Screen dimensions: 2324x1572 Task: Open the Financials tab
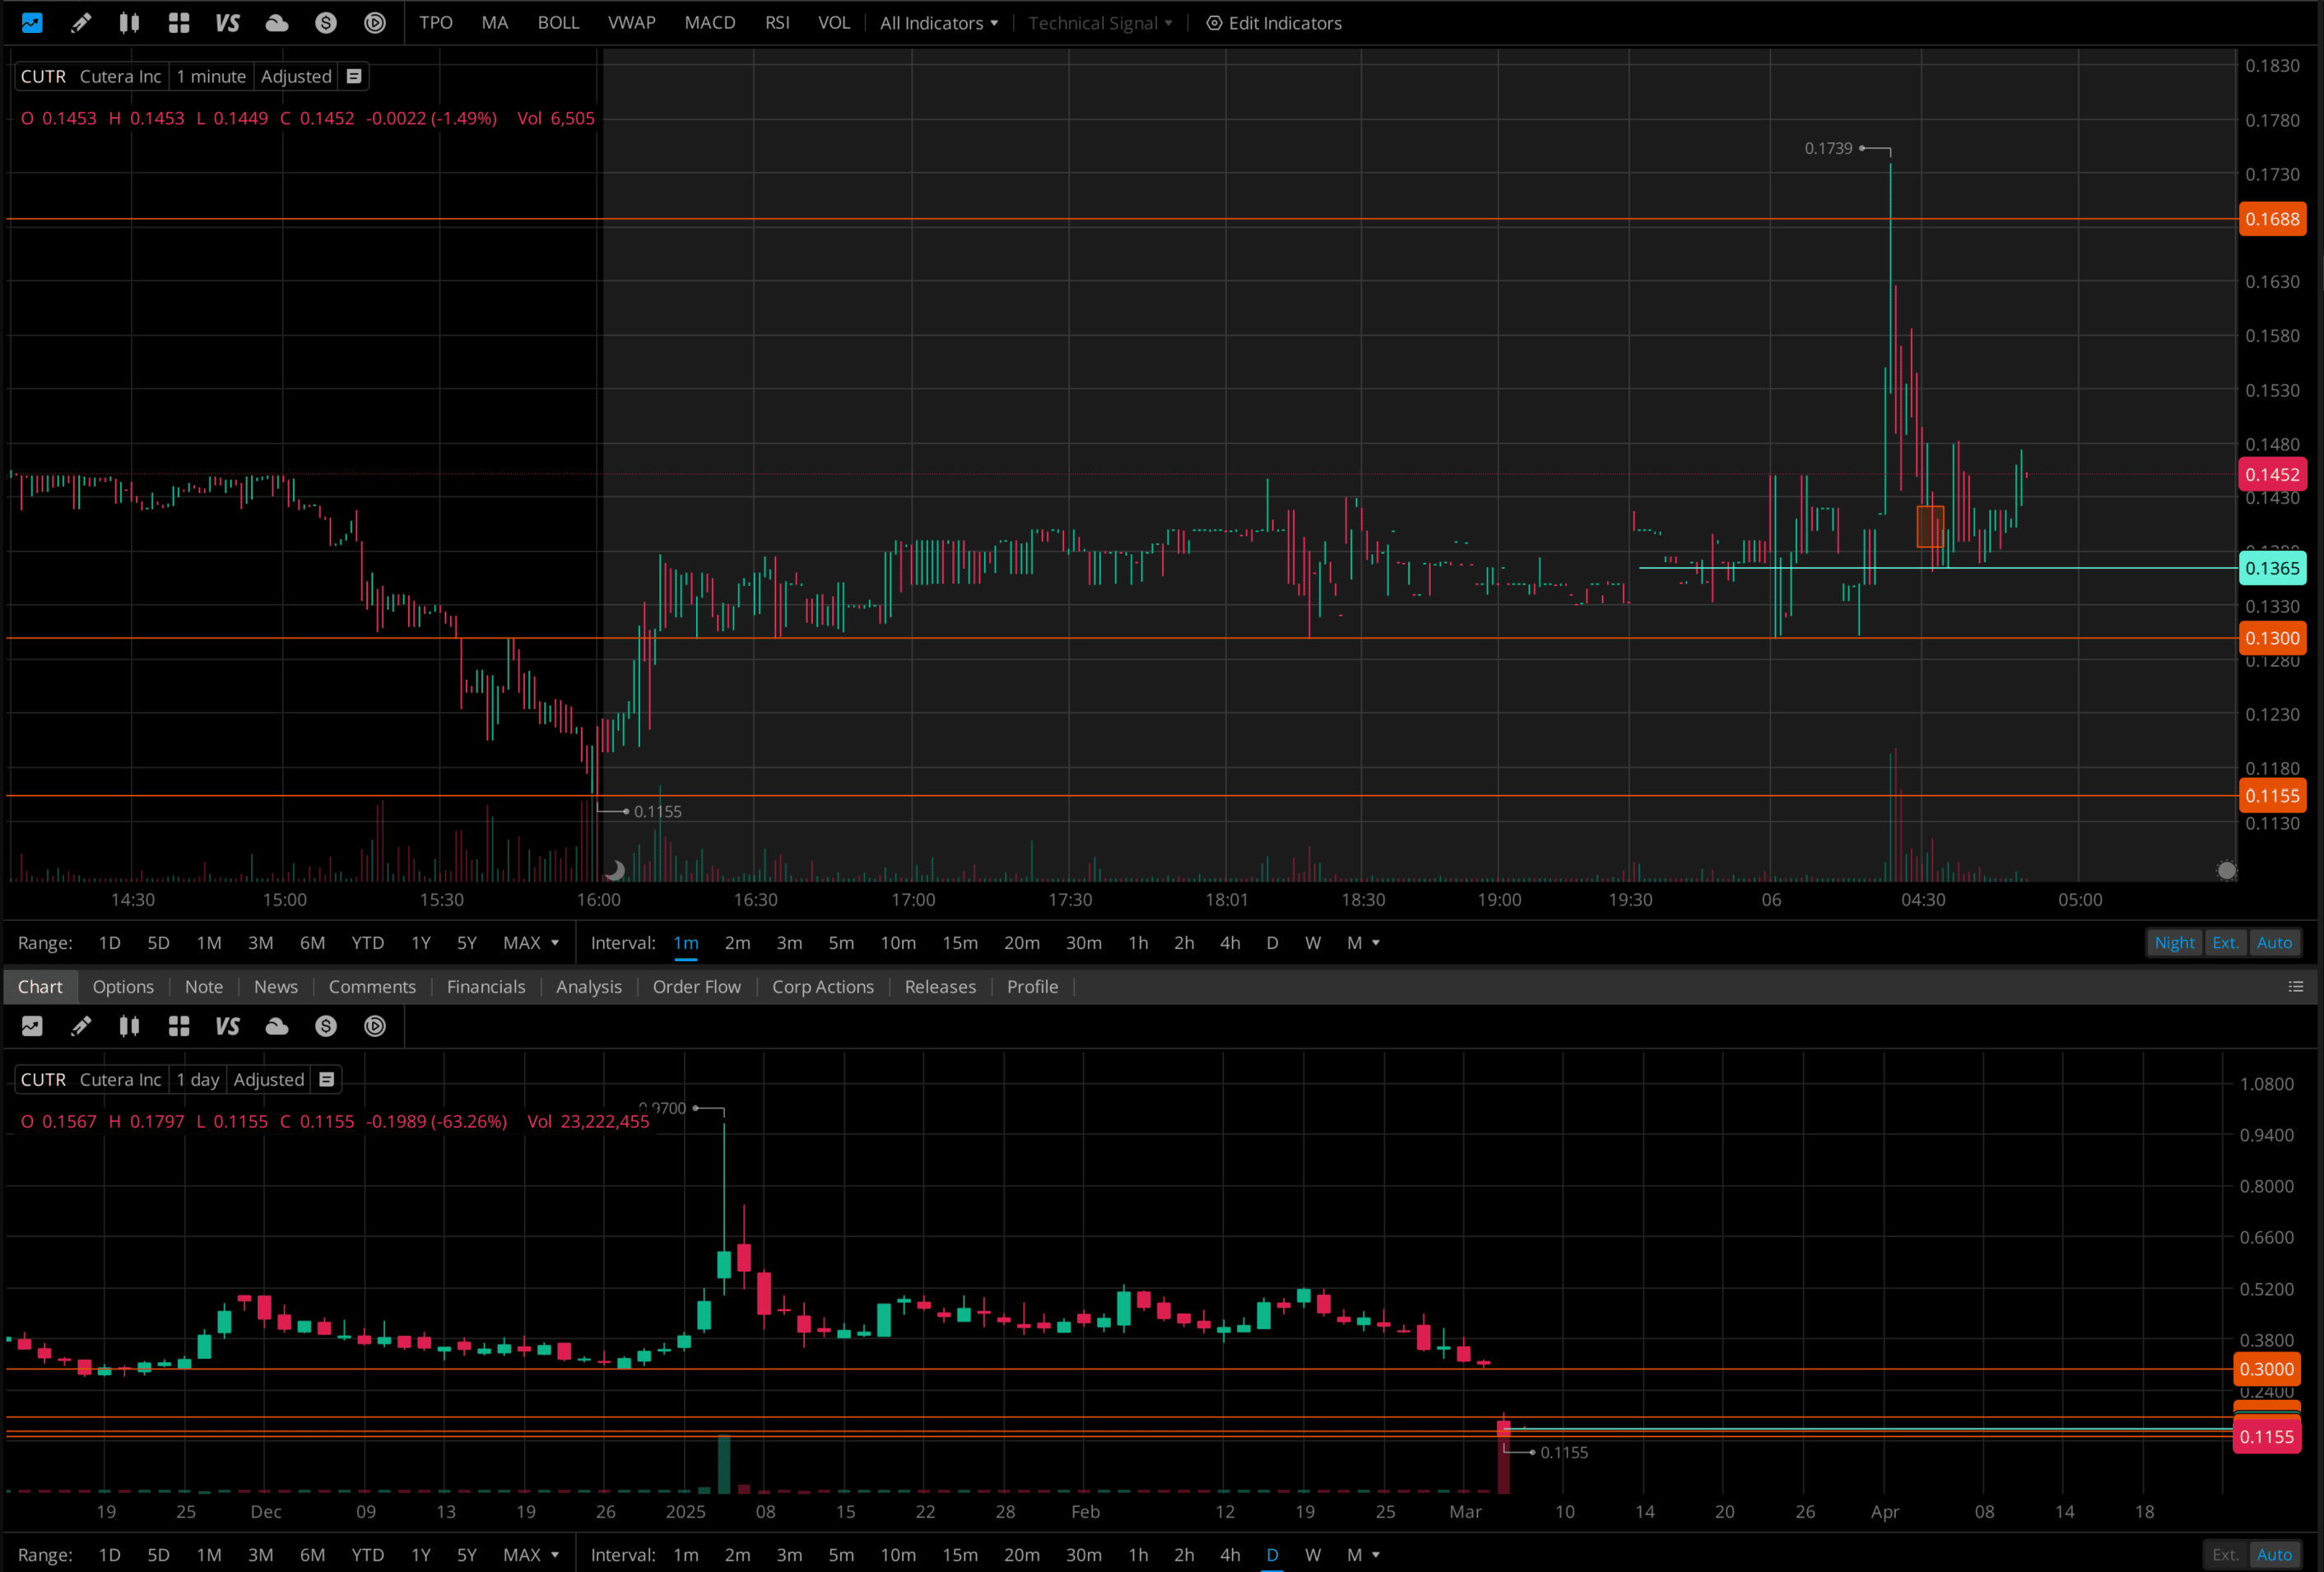[x=485, y=987]
